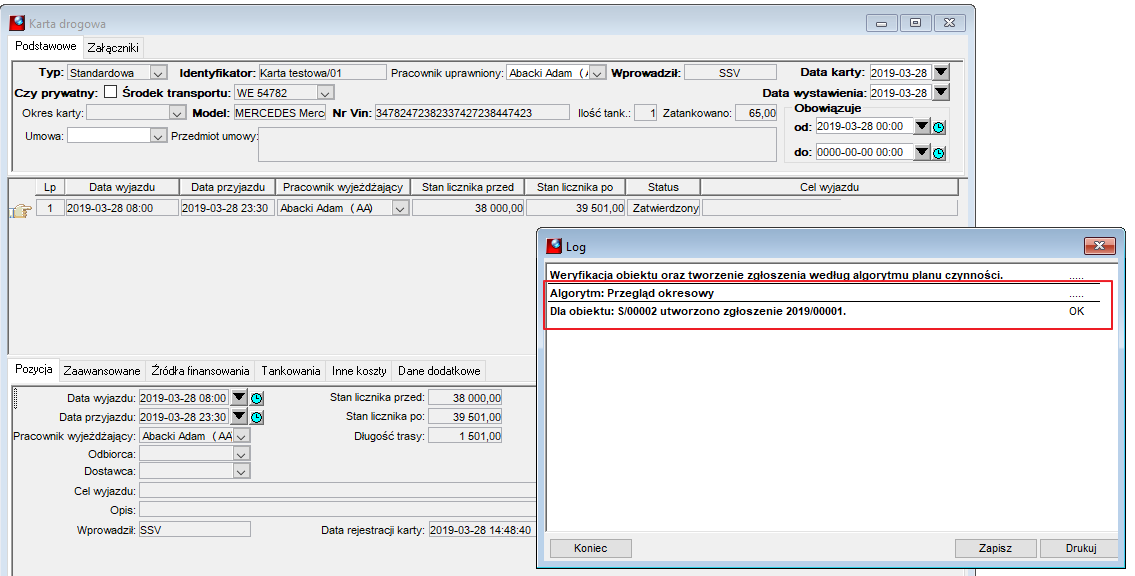The width and height of the screenshot is (1135, 576).
Task: Click the Data rejestracji karty field
Action: [x=481, y=530]
